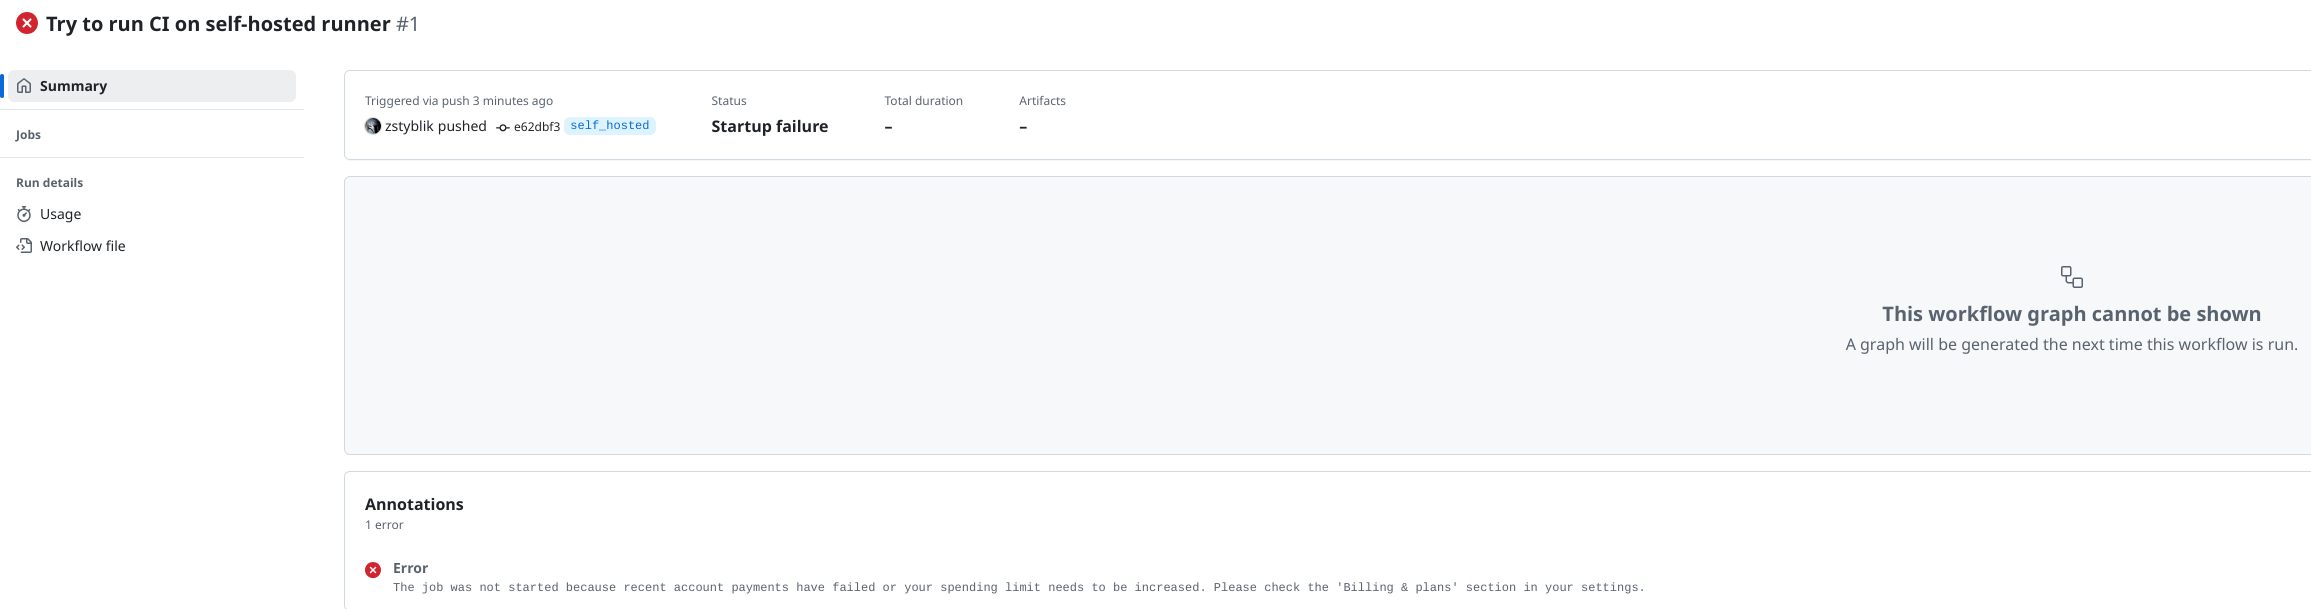
Task: Click the Summary home icon in the sidebar
Action: click(x=24, y=86)
